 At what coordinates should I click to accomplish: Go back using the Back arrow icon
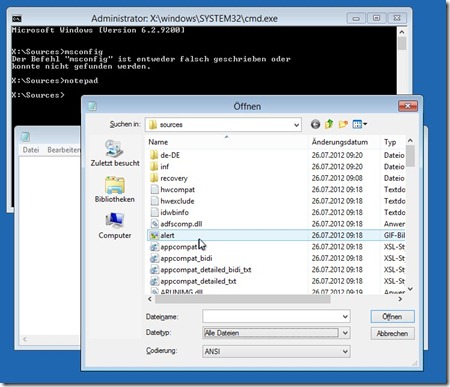(x=315, y=125)
